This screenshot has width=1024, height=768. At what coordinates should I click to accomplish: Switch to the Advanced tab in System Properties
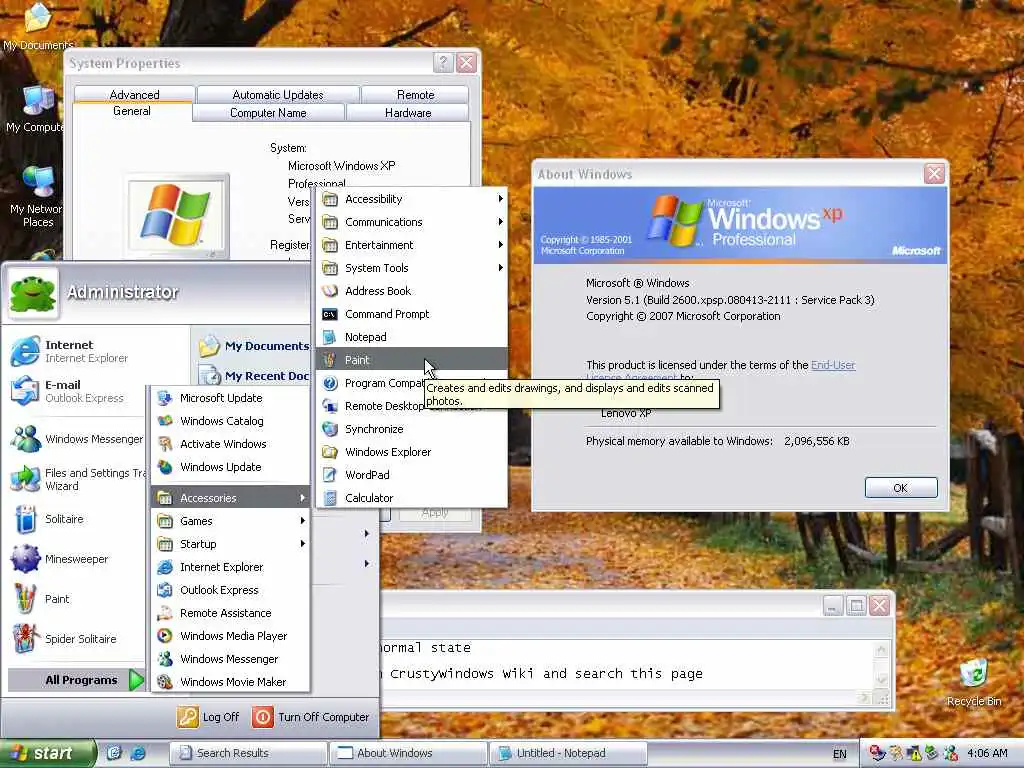point(135,95)
